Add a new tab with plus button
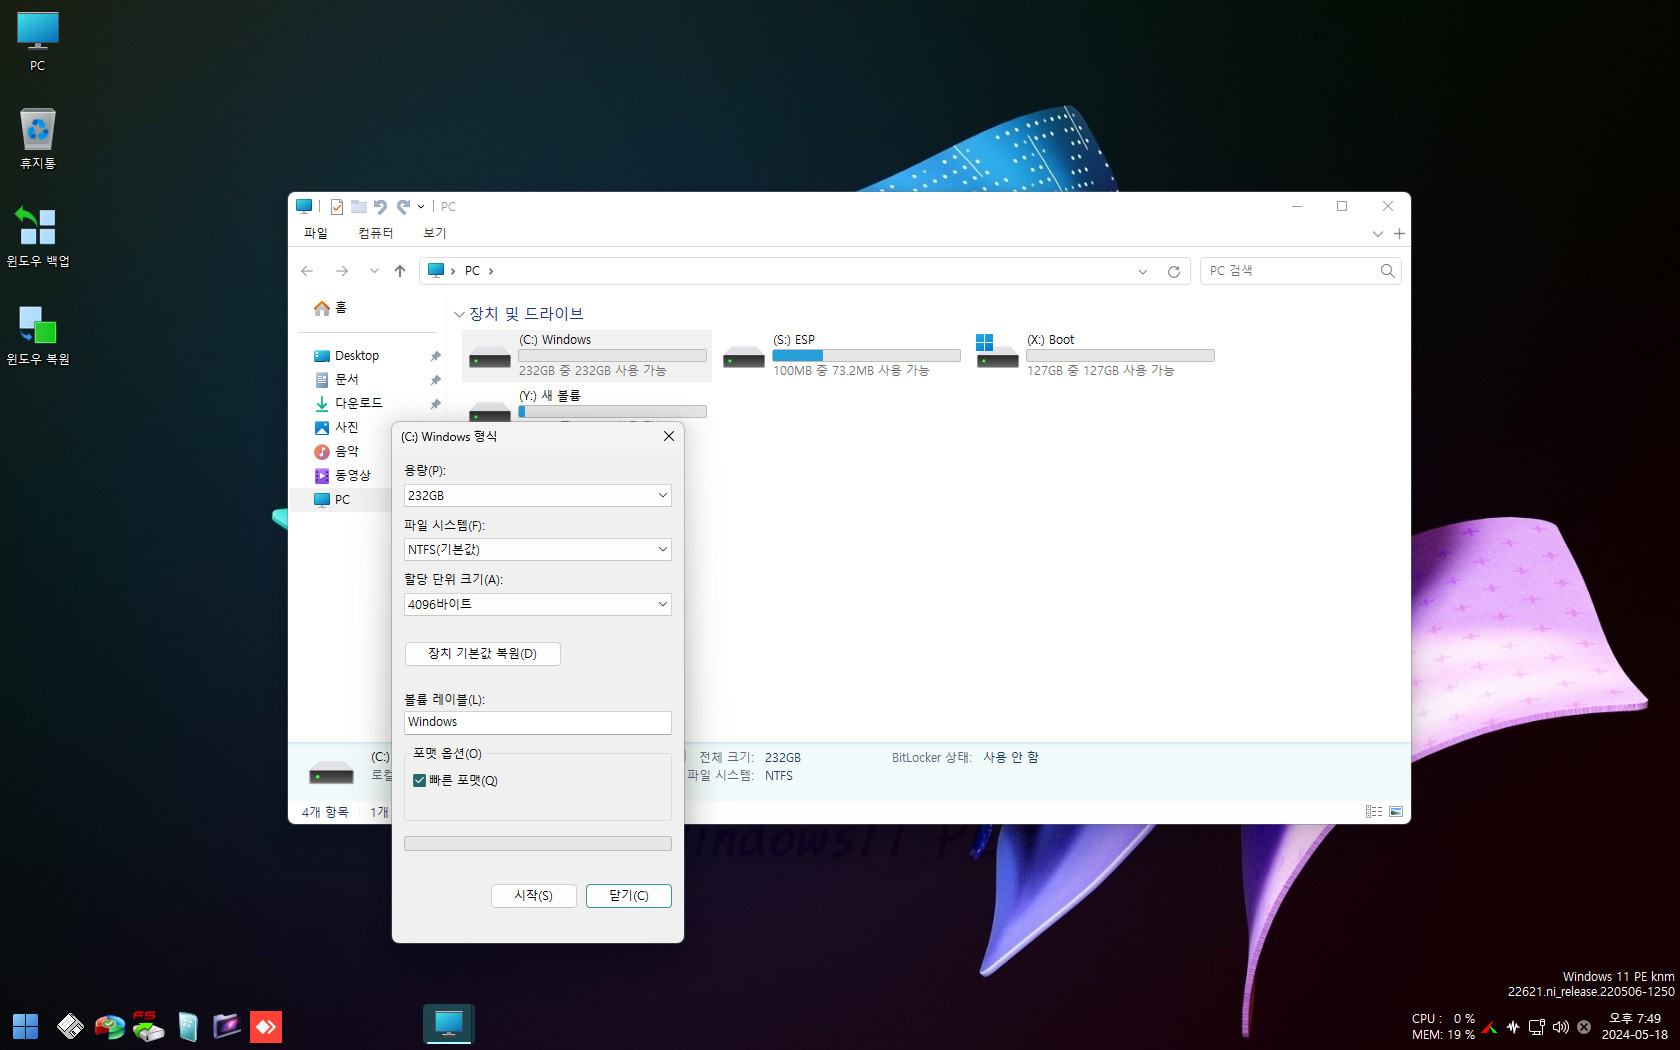Screen dimensions: 1680x1050 click(1399, 234)
